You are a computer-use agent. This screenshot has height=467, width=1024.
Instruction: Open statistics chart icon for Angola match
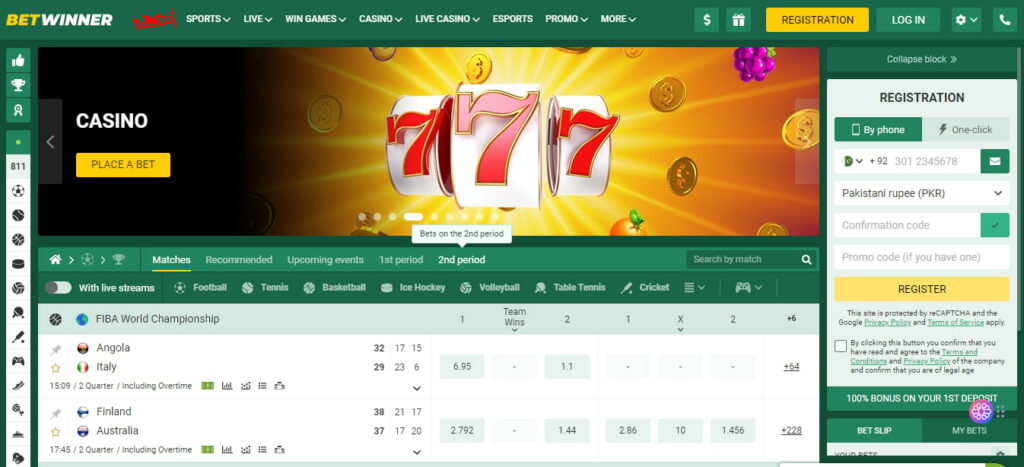pyautogui.click(x=227, y=386)
